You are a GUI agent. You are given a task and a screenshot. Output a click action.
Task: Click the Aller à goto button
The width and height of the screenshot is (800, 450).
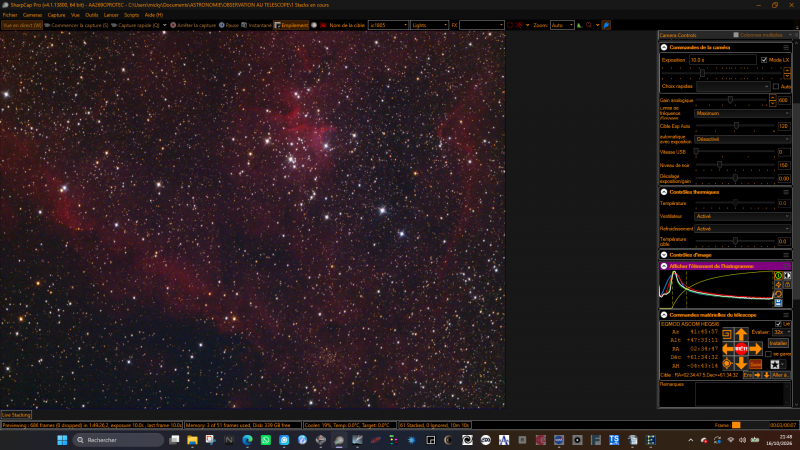[x=780, y=375]
